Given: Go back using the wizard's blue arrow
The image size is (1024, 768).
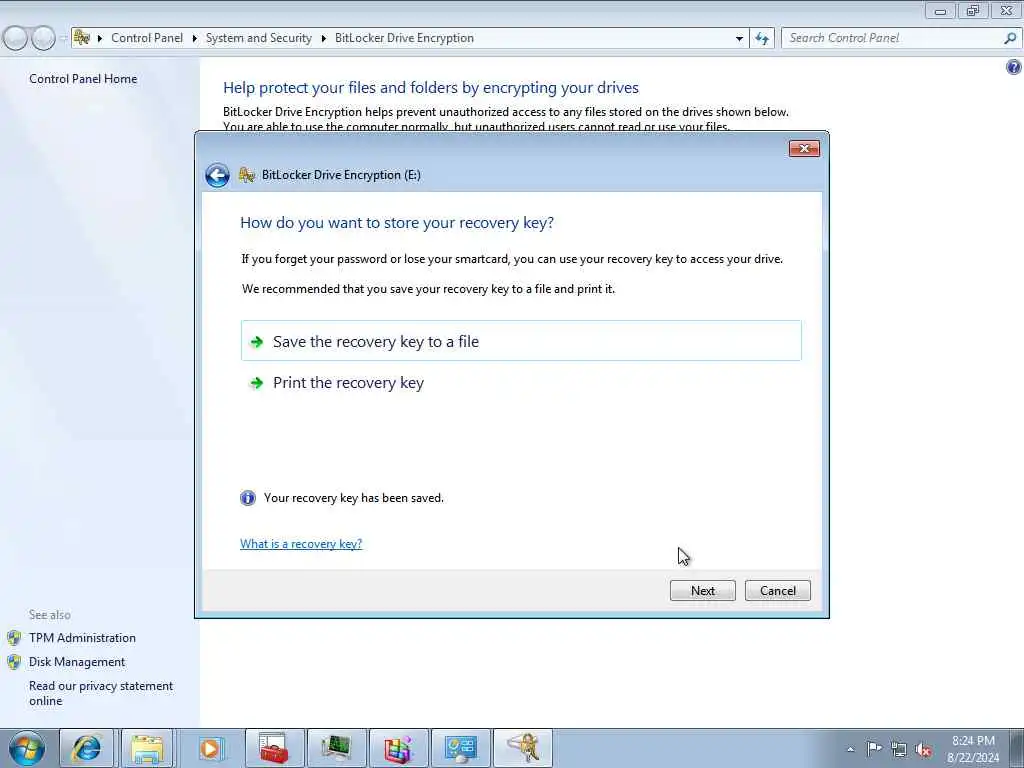Looking at the screenshot, I should coord(217,175).
